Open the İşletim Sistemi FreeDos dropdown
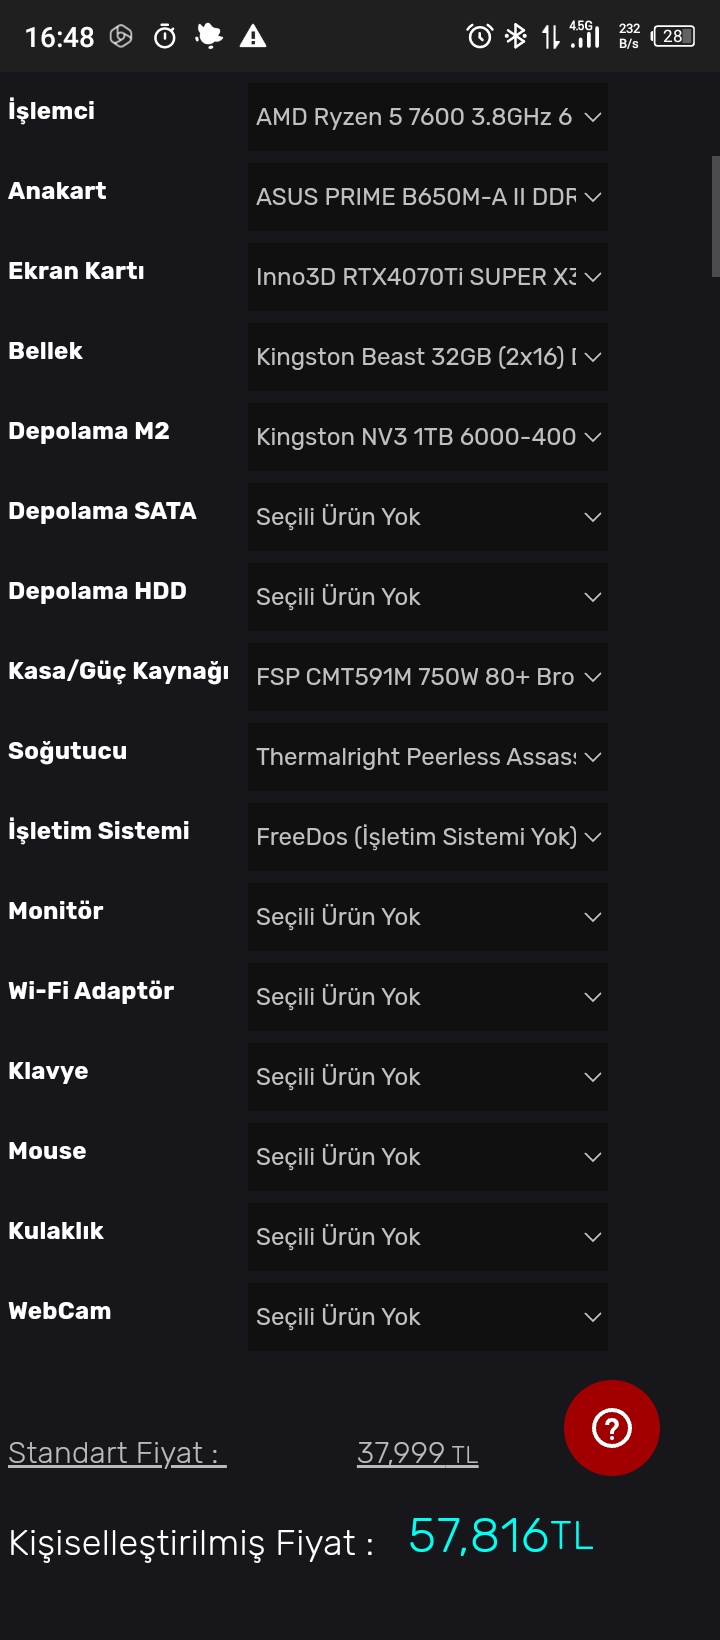Image resolution: width=720 pixels, height=1640 pixels. (427, 837)
